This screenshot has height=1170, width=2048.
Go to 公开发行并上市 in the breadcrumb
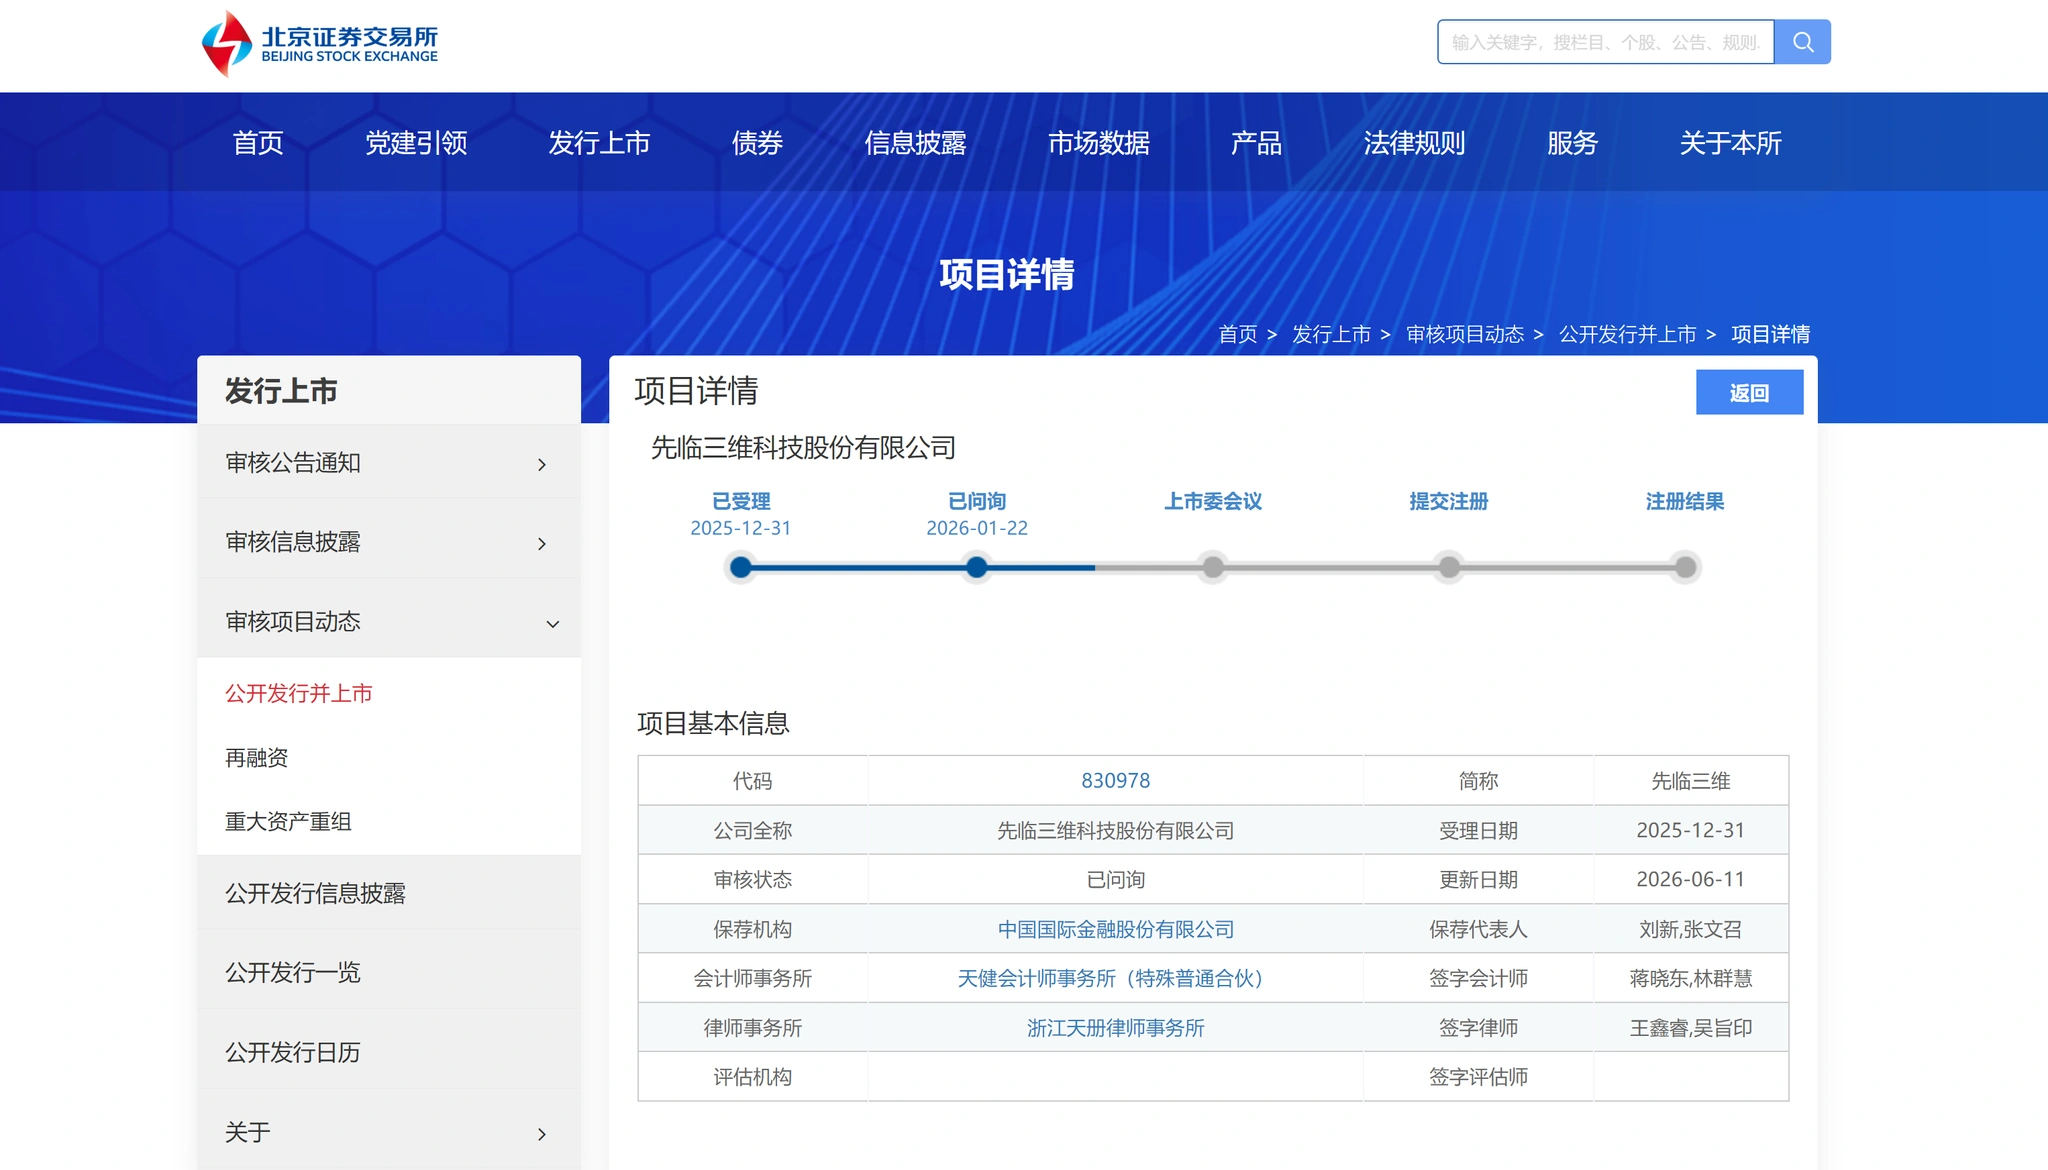(x=1628, y=334)
